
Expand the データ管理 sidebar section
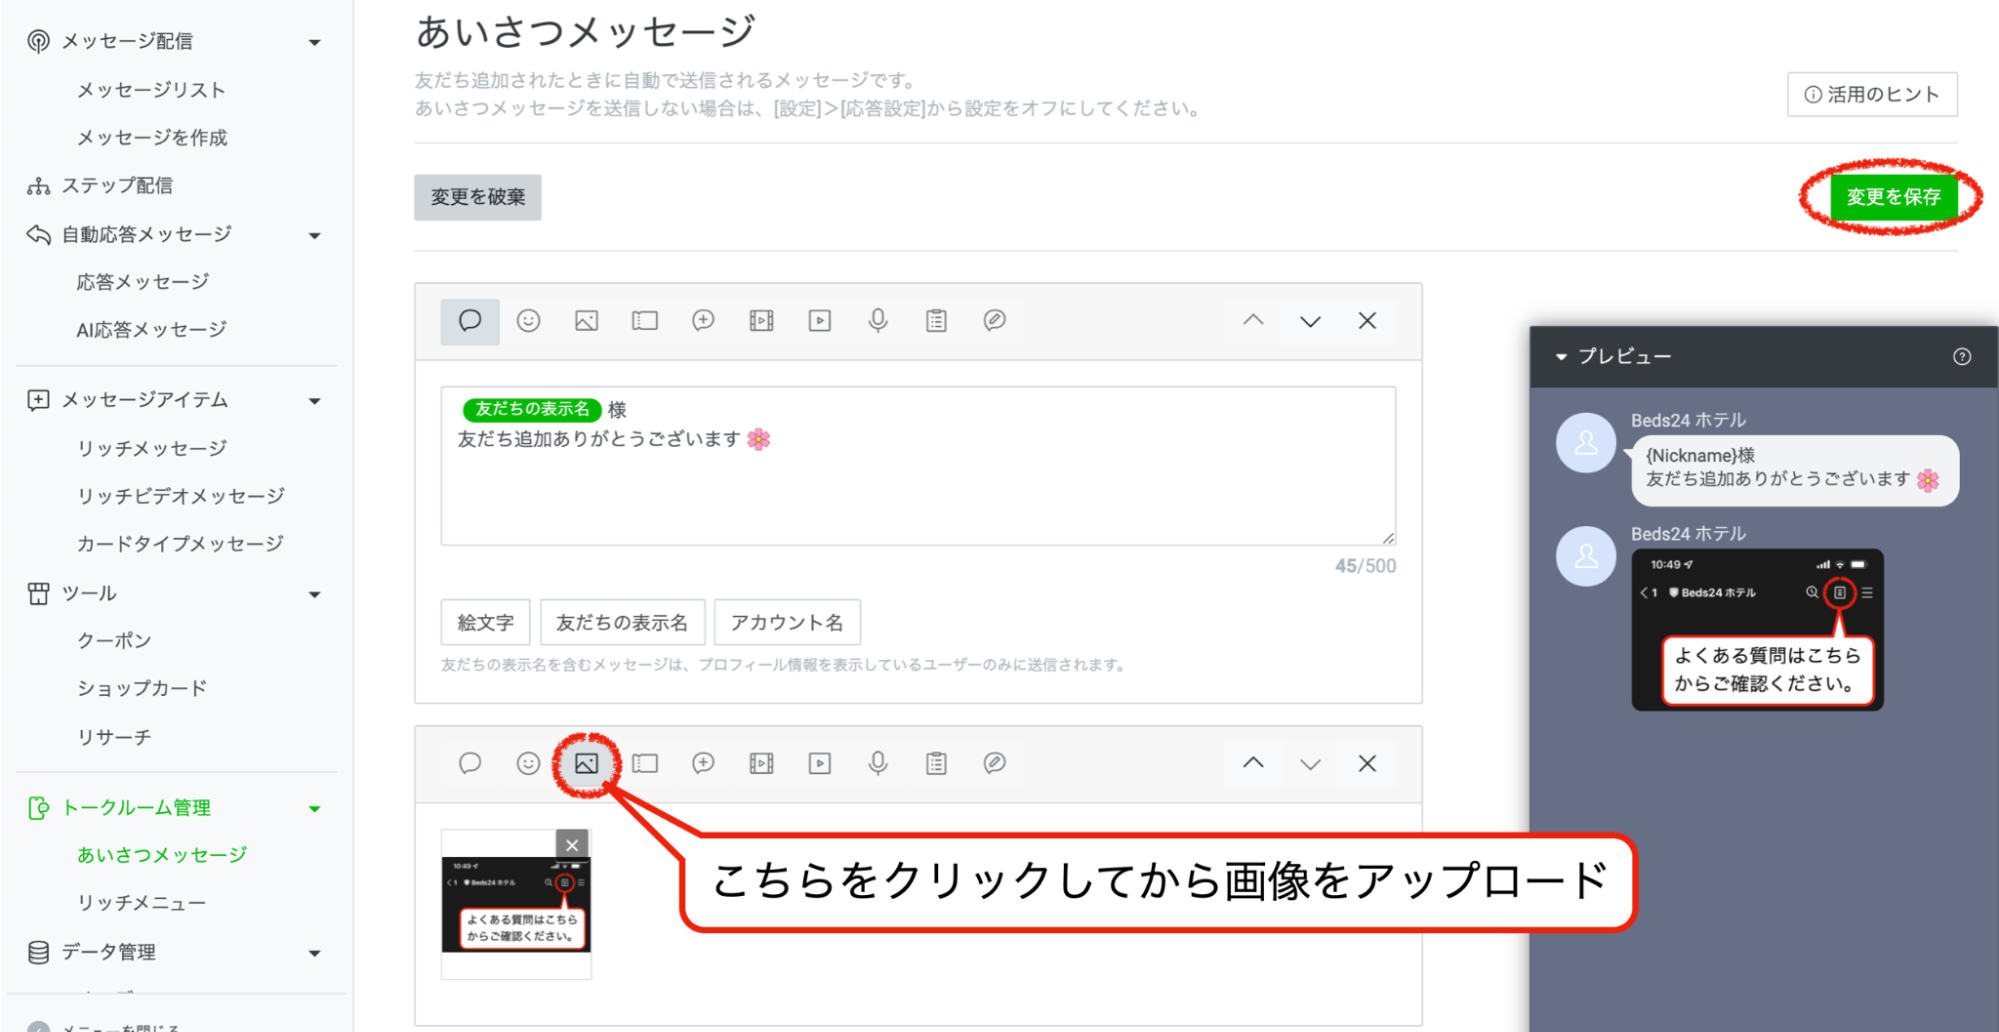coord(315,953)
